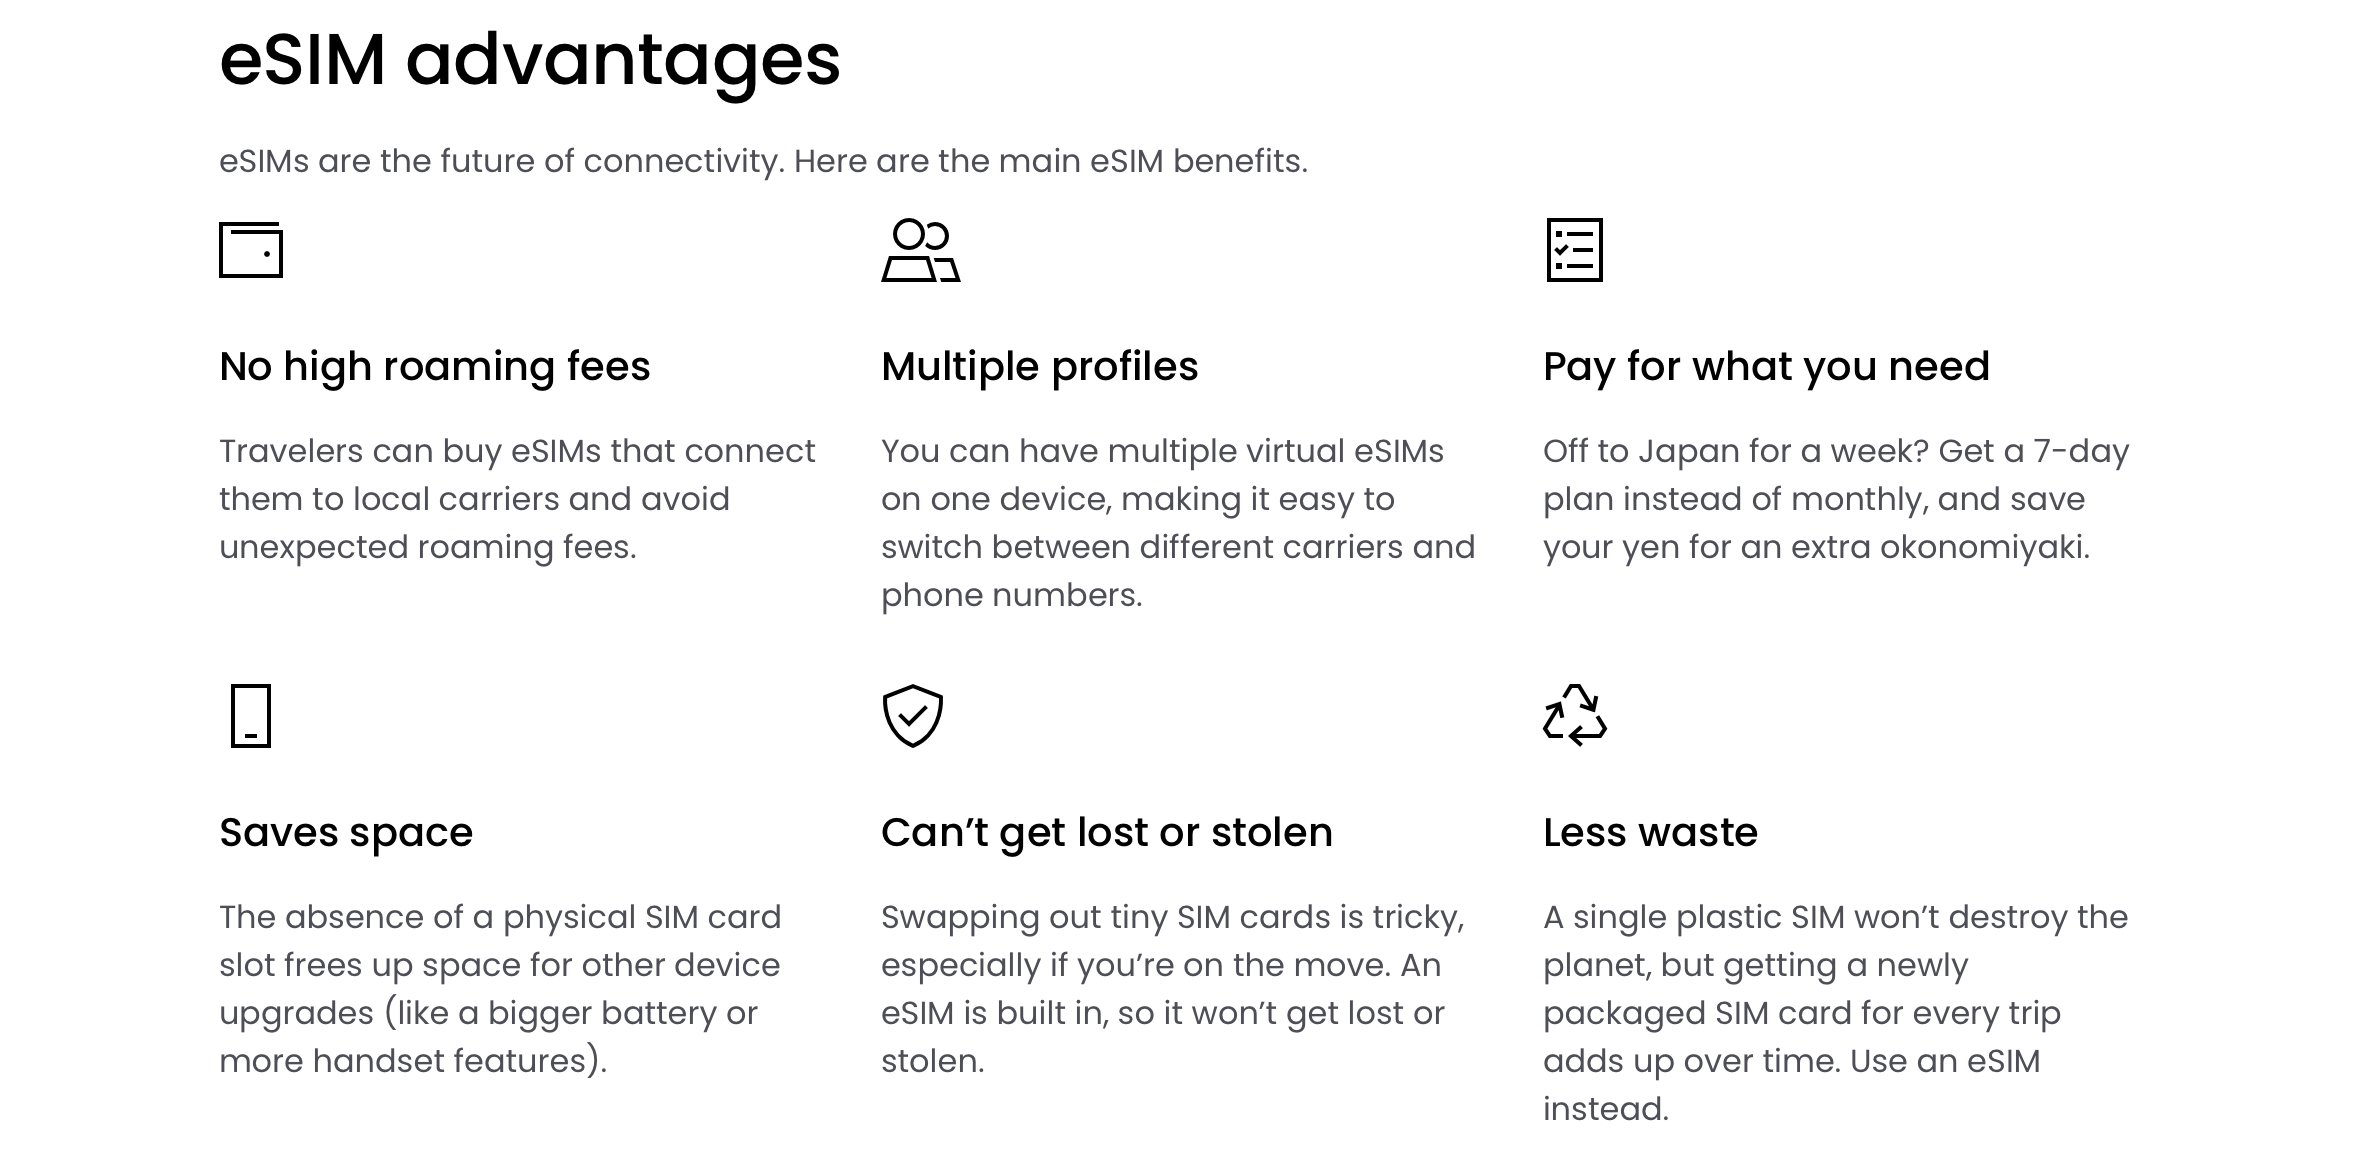The image size is (2360, 1153).
Task: Click the Off to Japan paragraph
Action: click(x=1836, y=499)
